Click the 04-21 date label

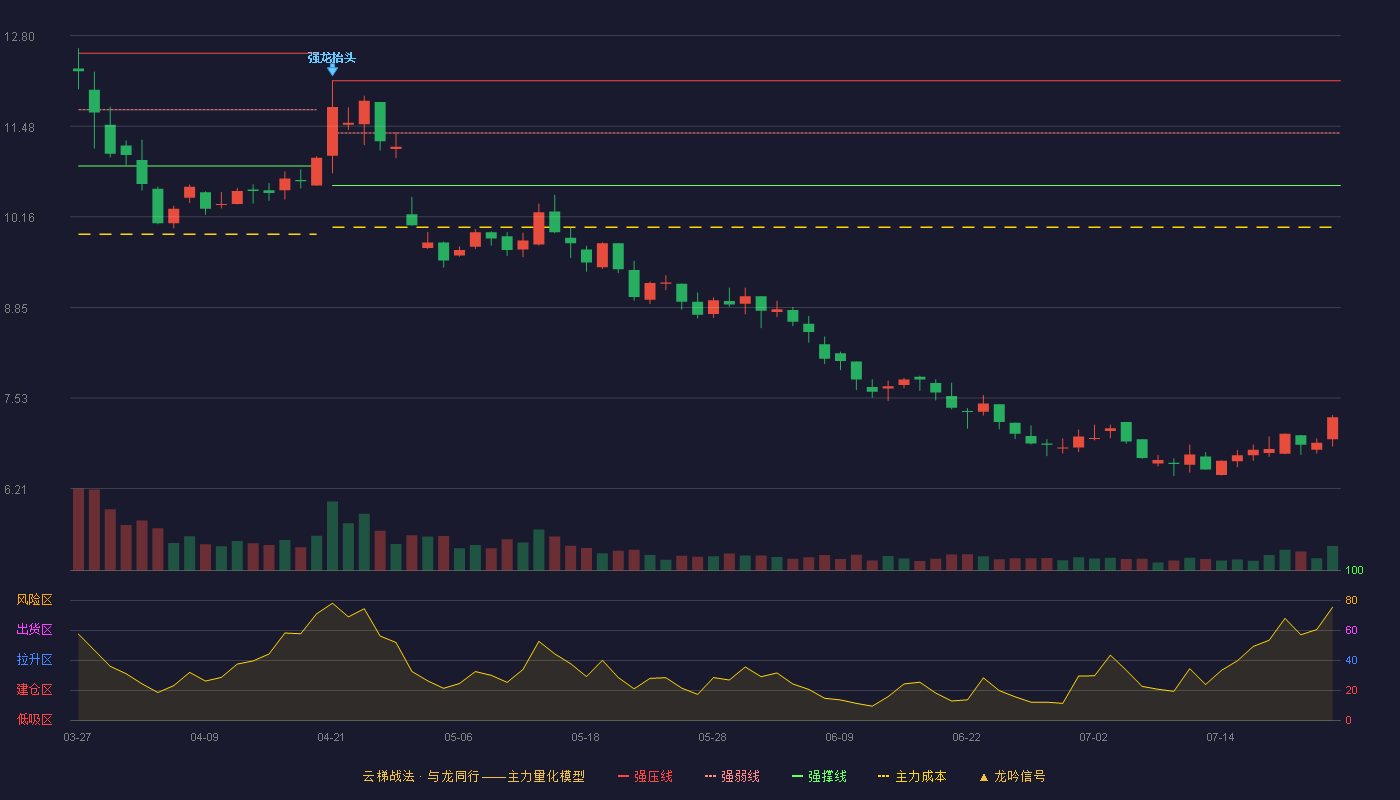pos(331,737)
